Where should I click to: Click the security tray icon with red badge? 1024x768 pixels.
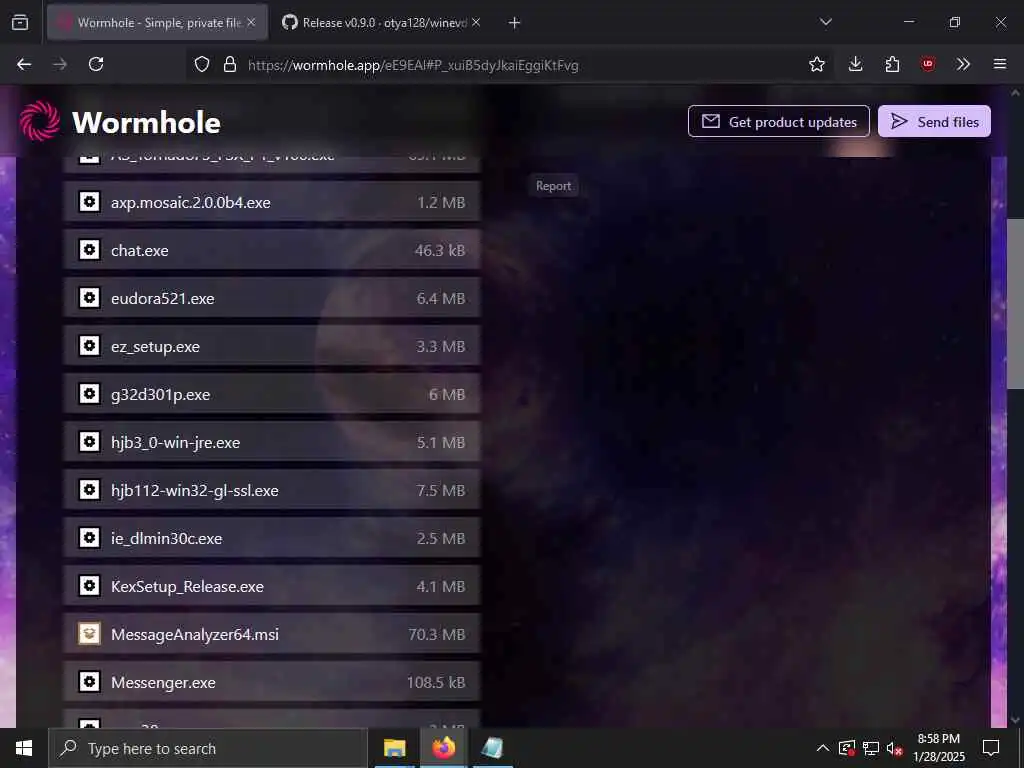[x=846, y=748]
